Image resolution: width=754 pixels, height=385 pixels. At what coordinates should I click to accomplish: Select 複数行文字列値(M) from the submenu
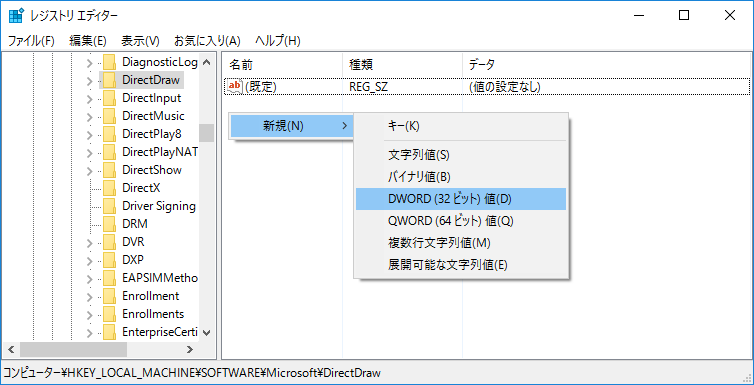coord(461,243)
